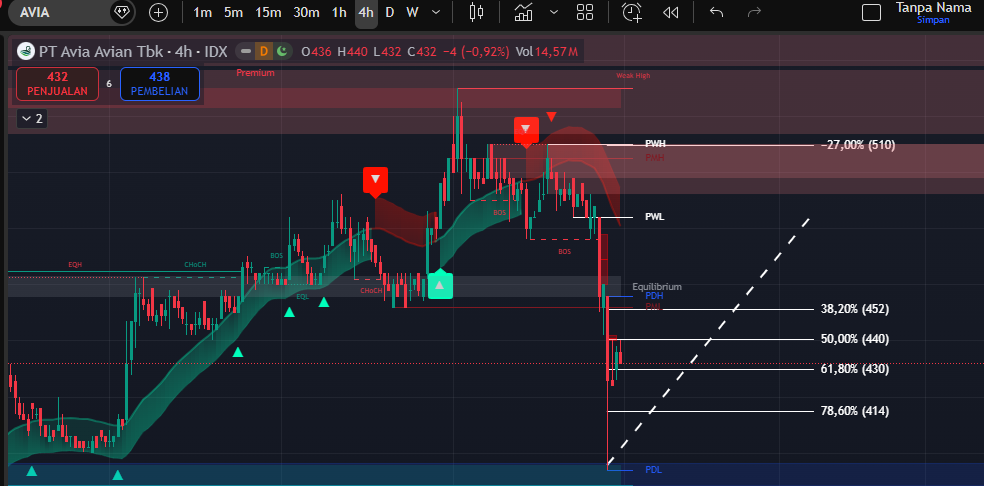Click the blue PDL label
The height and width of the screenshot is (486, 984).
point(653,470)
